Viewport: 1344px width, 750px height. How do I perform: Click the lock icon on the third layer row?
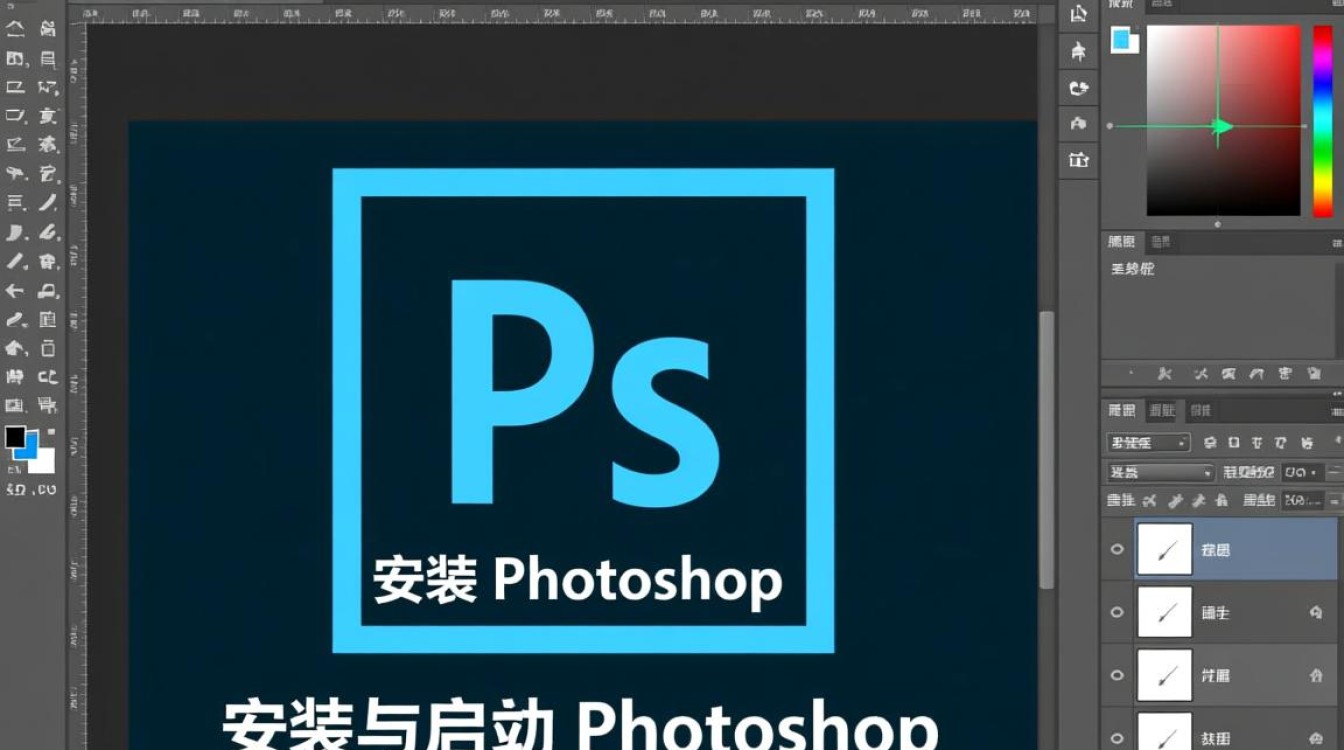point(1316,676)
